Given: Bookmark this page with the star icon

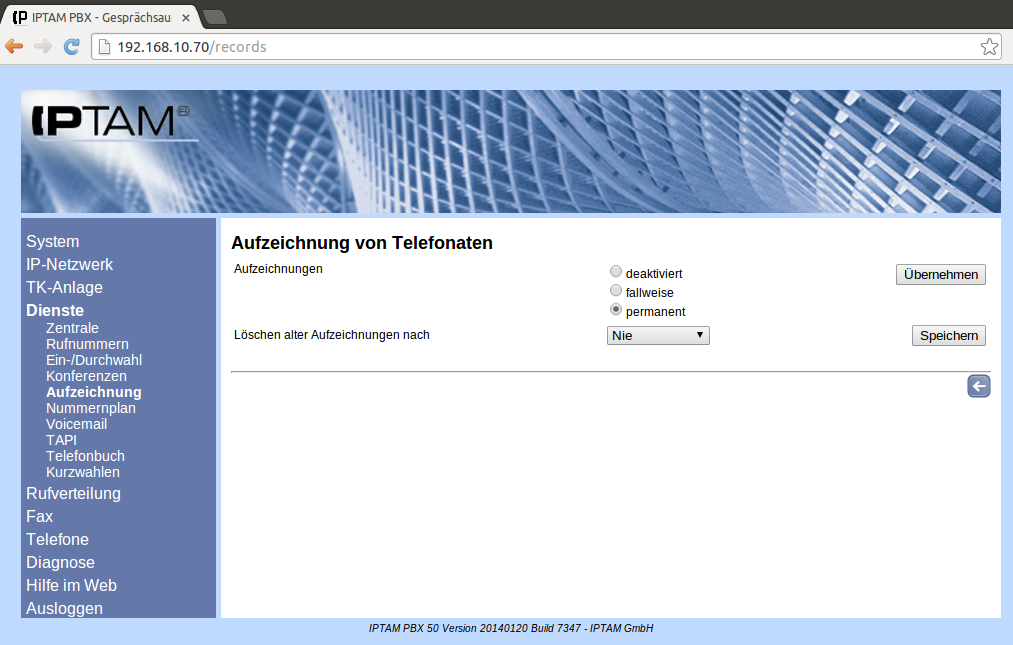Looking at the screenshot, I should point(988,46).
